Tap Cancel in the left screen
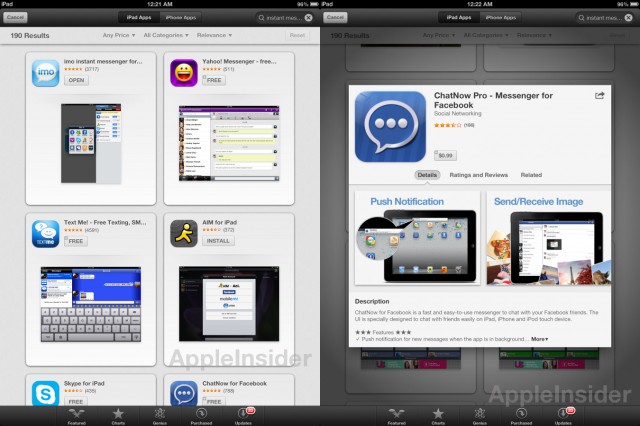640x426 pixels. point(15,17)
